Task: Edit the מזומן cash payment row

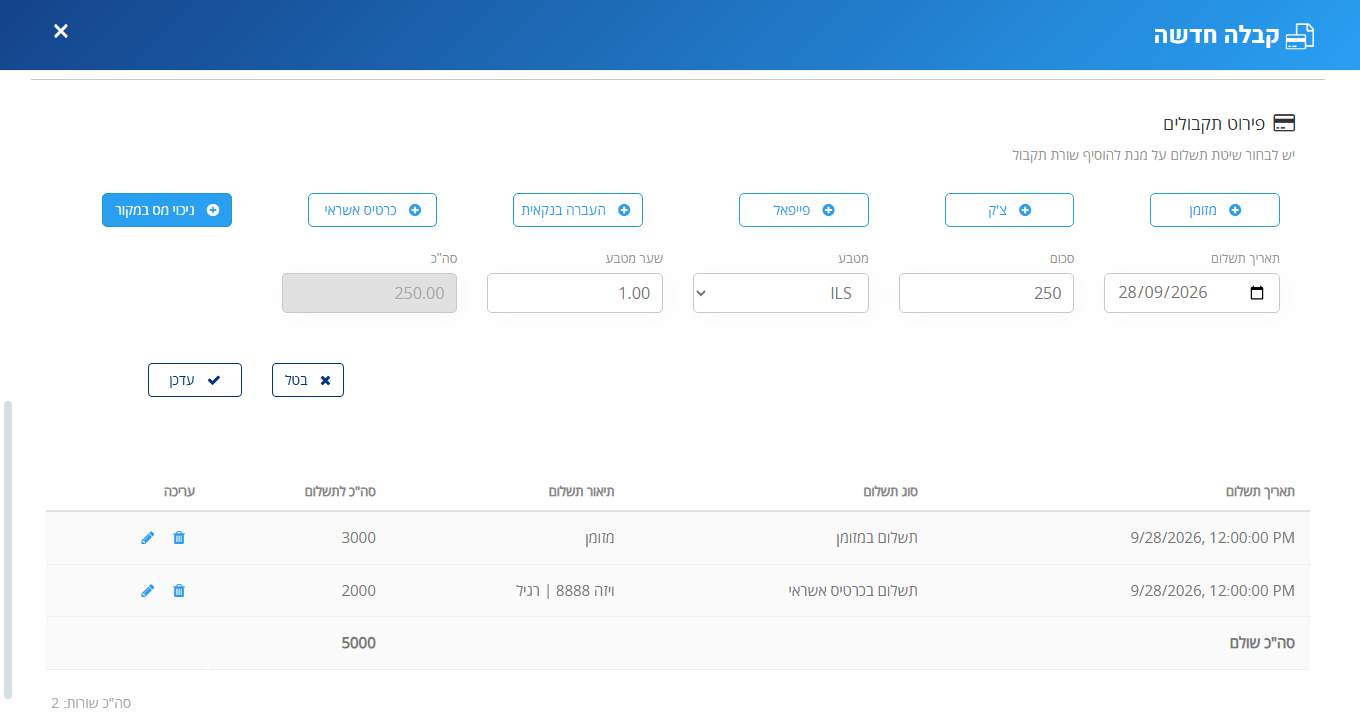Action: [148, 538]
